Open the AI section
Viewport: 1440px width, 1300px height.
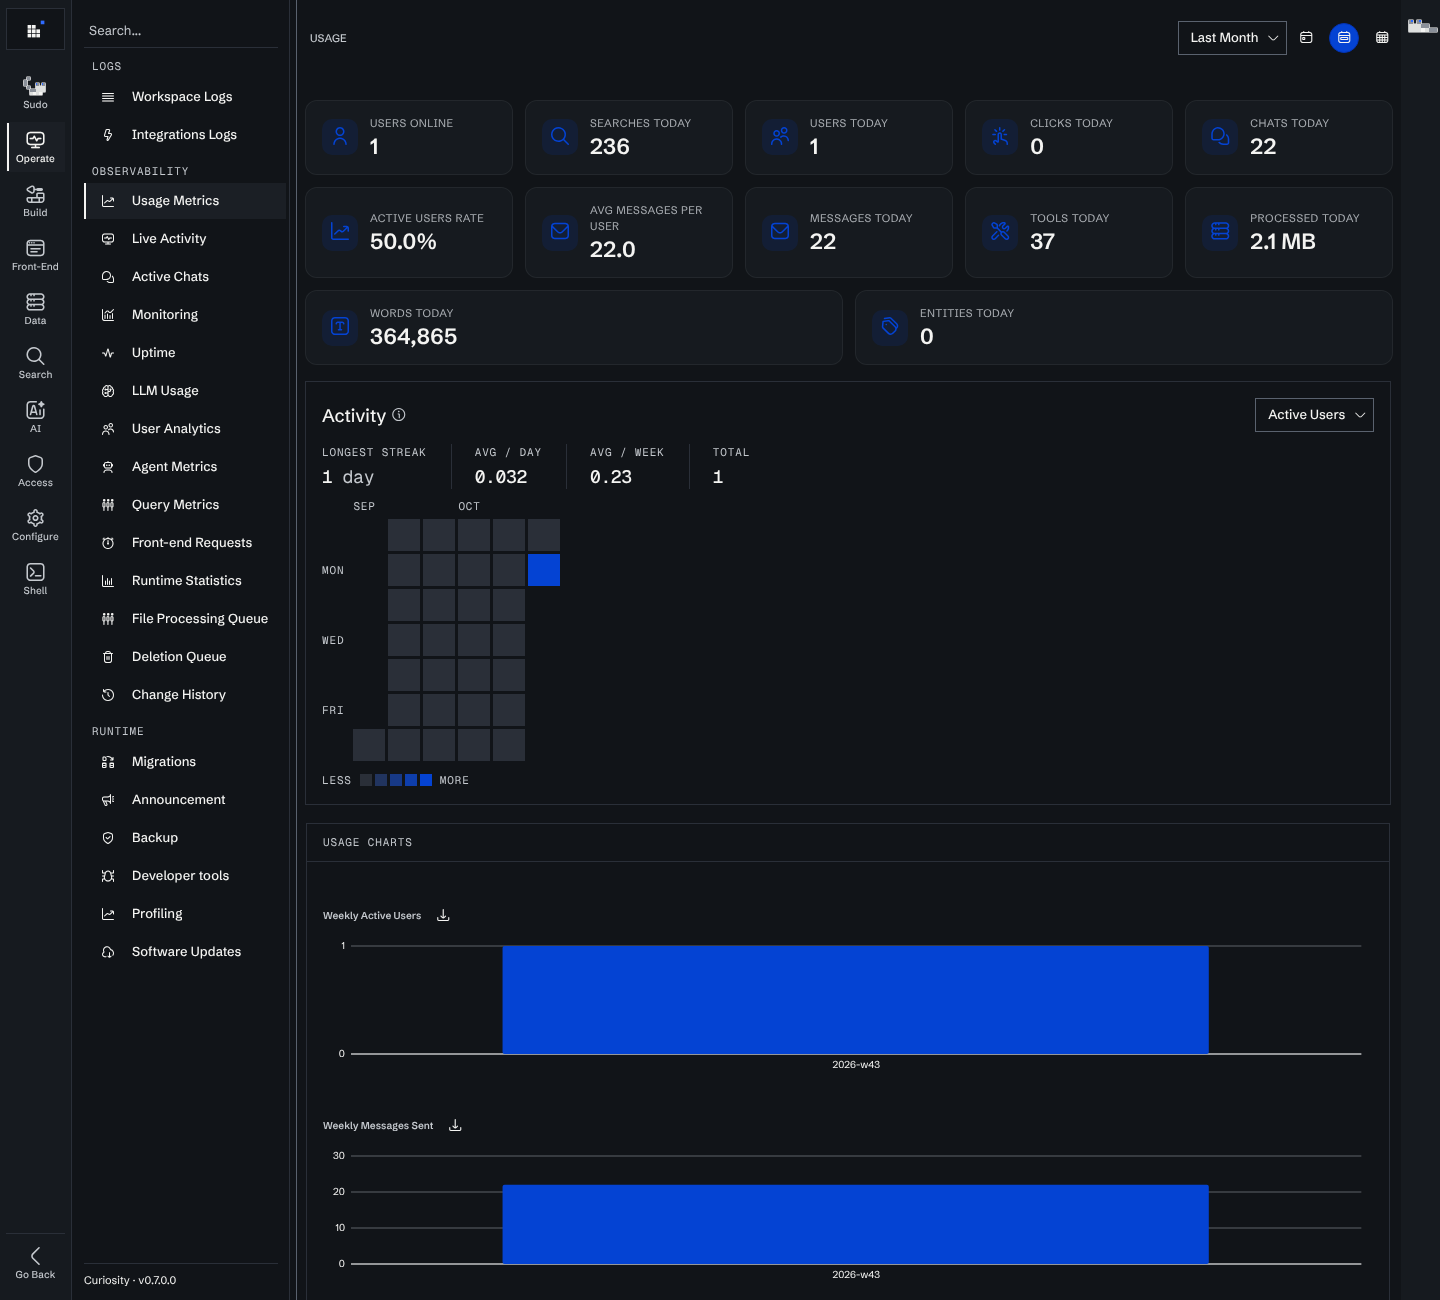click(35, 417)
